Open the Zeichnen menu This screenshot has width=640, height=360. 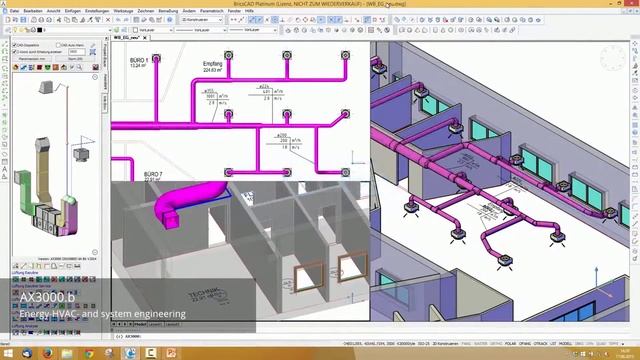coord(146,11)
